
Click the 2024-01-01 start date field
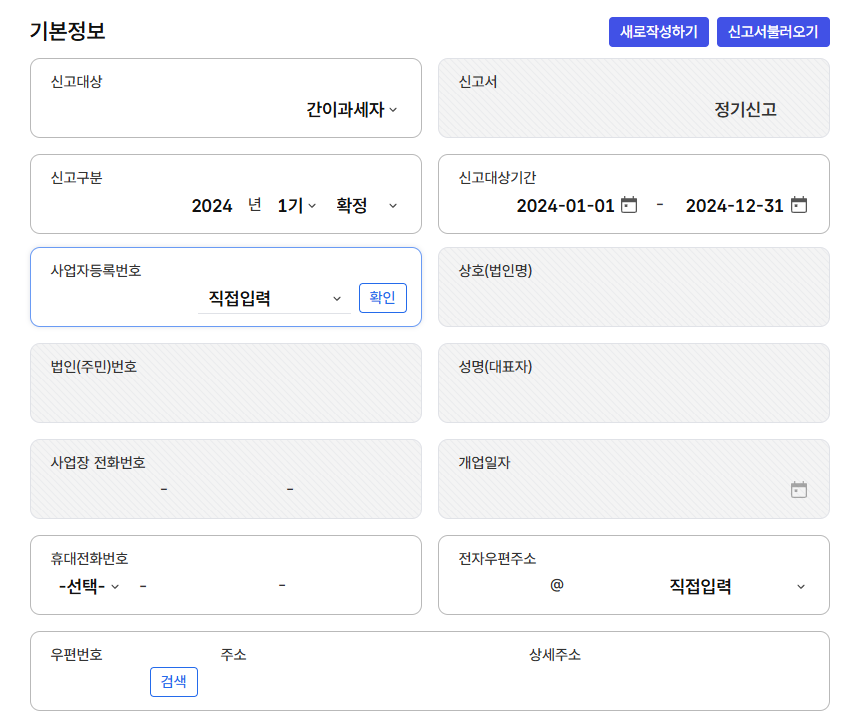565,205
